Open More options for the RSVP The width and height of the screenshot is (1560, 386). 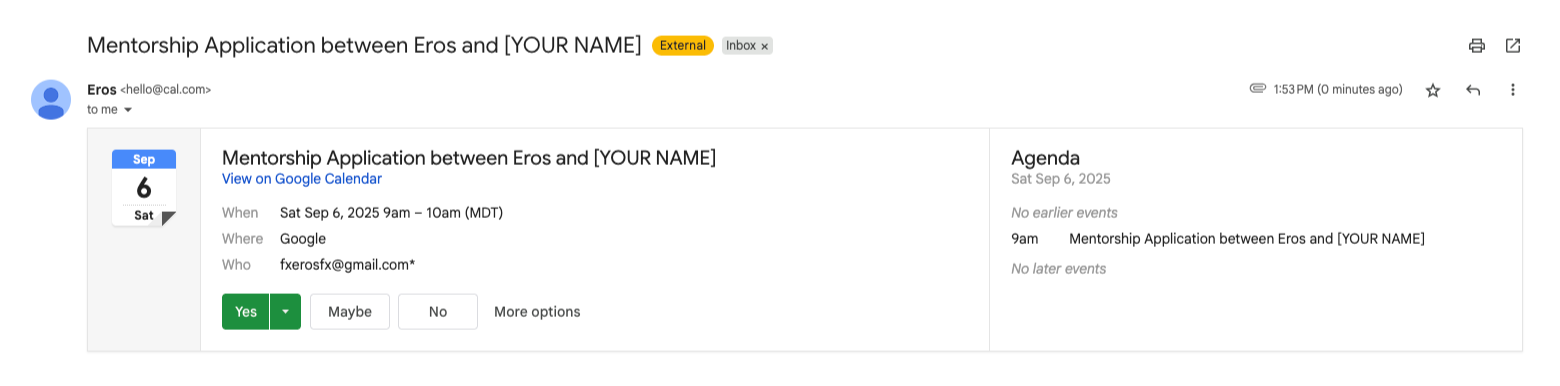click(537, 312)
